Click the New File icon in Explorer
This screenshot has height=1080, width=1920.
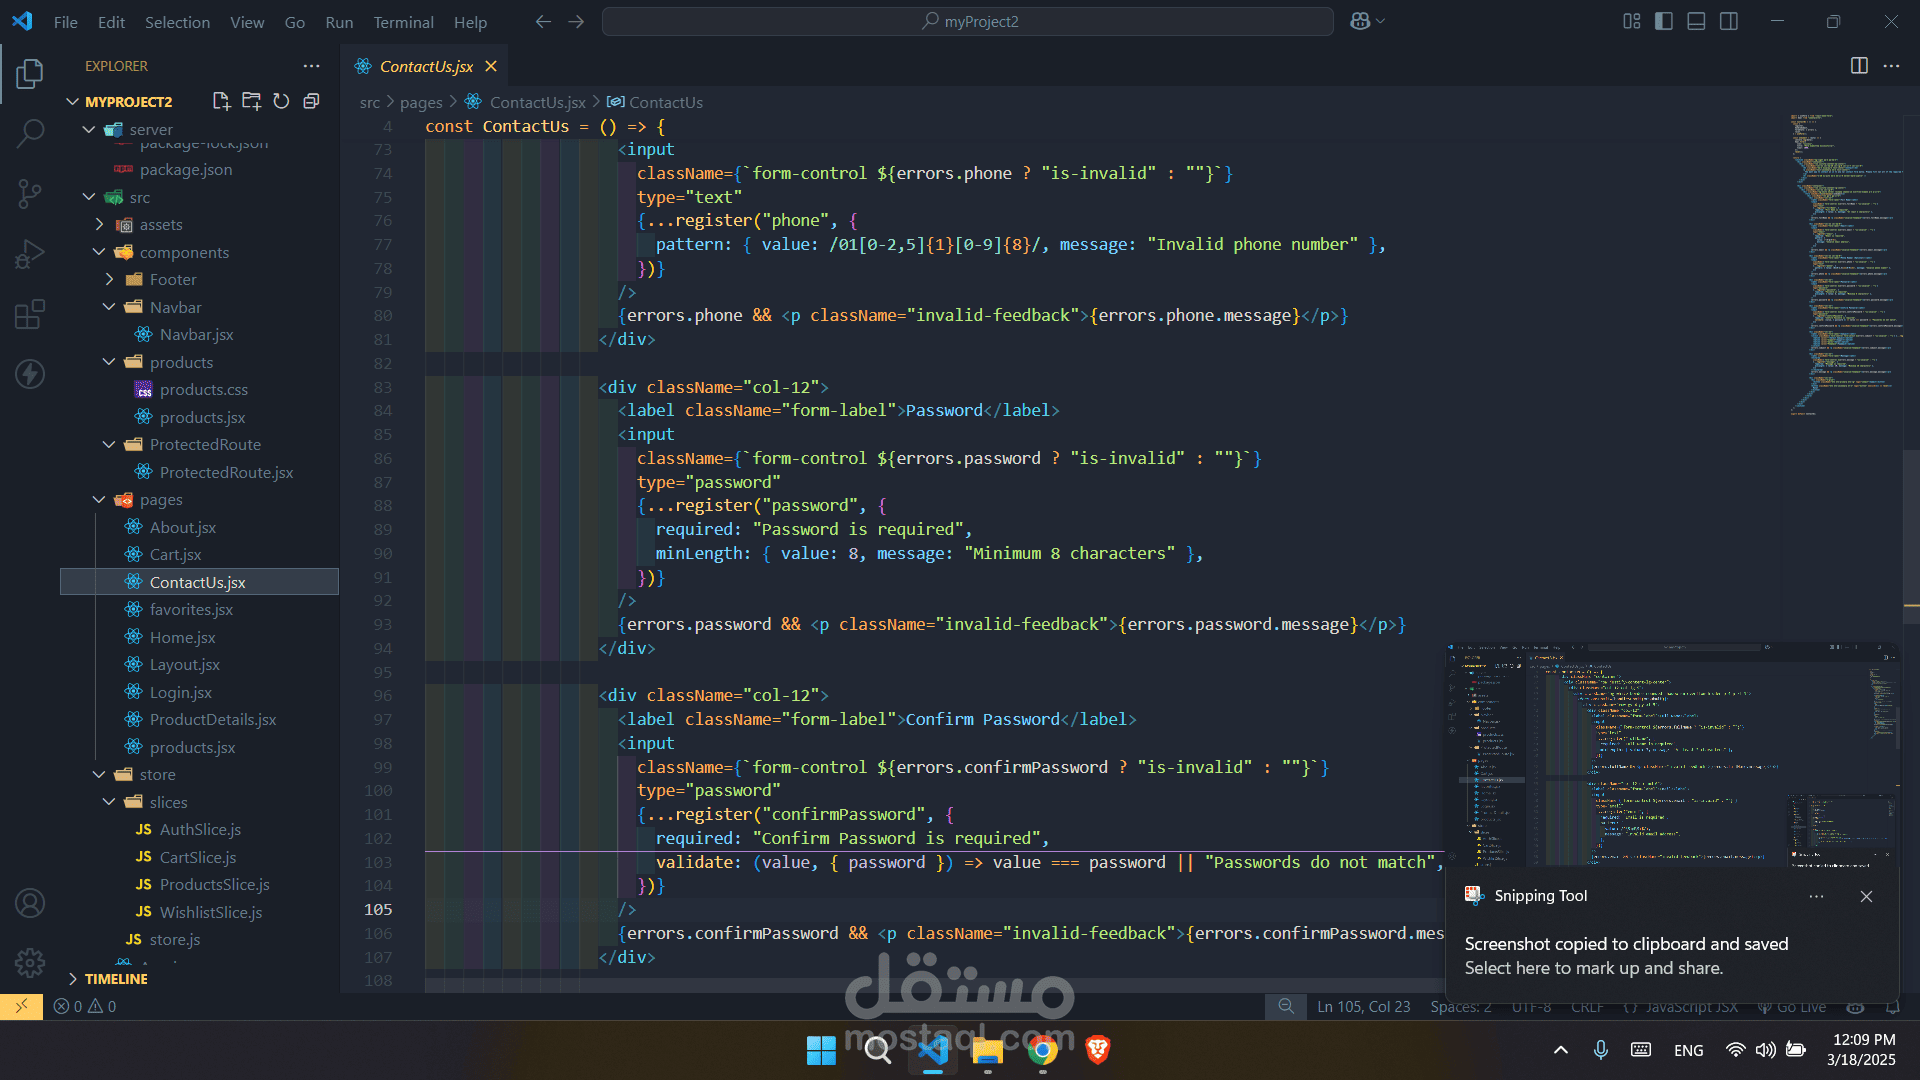pyautogui.click(x=221, y=101)
